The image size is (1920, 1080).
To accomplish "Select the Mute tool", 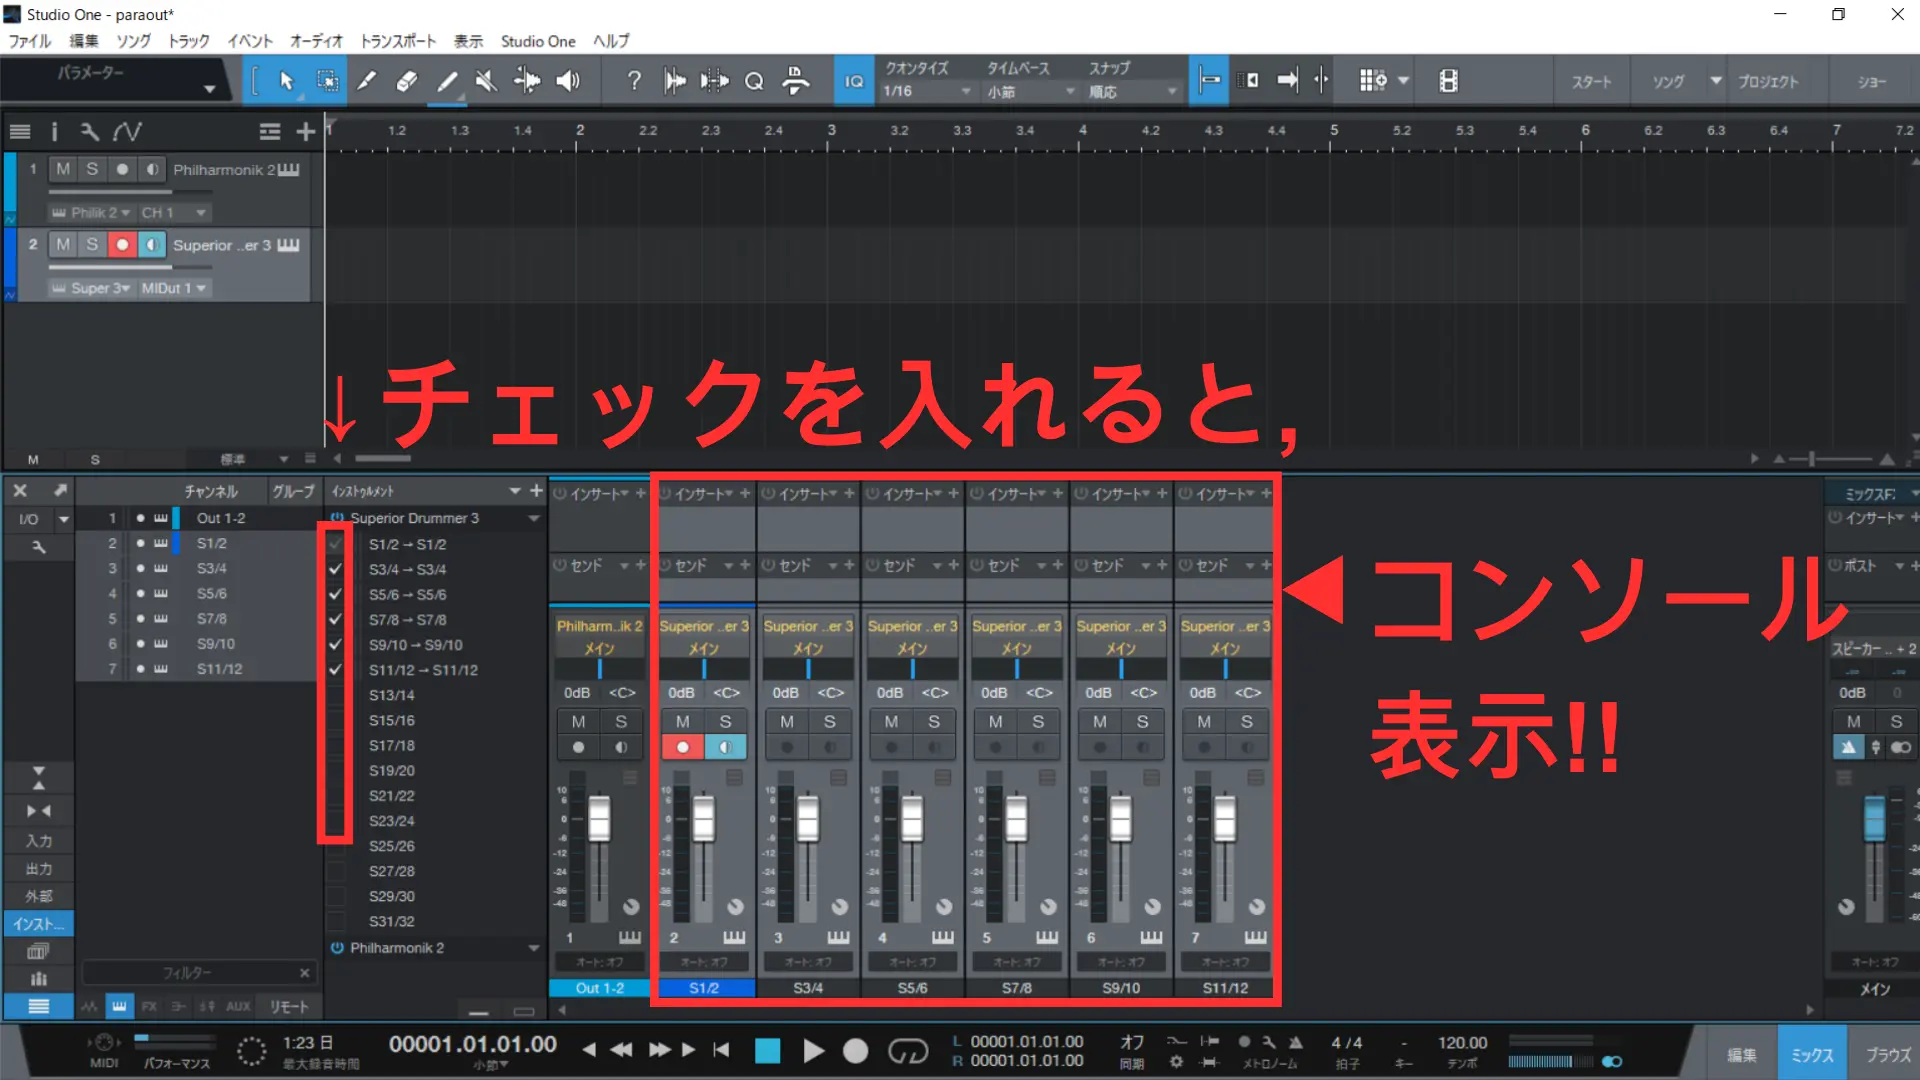I will [x=487, y=81].
